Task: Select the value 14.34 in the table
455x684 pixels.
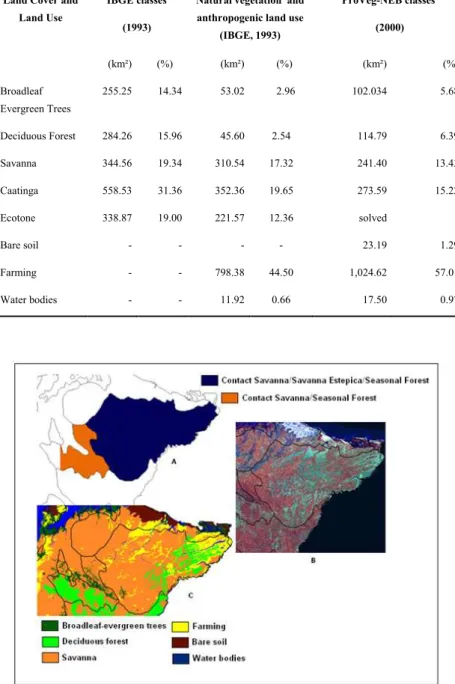Action: coord(170,91)
